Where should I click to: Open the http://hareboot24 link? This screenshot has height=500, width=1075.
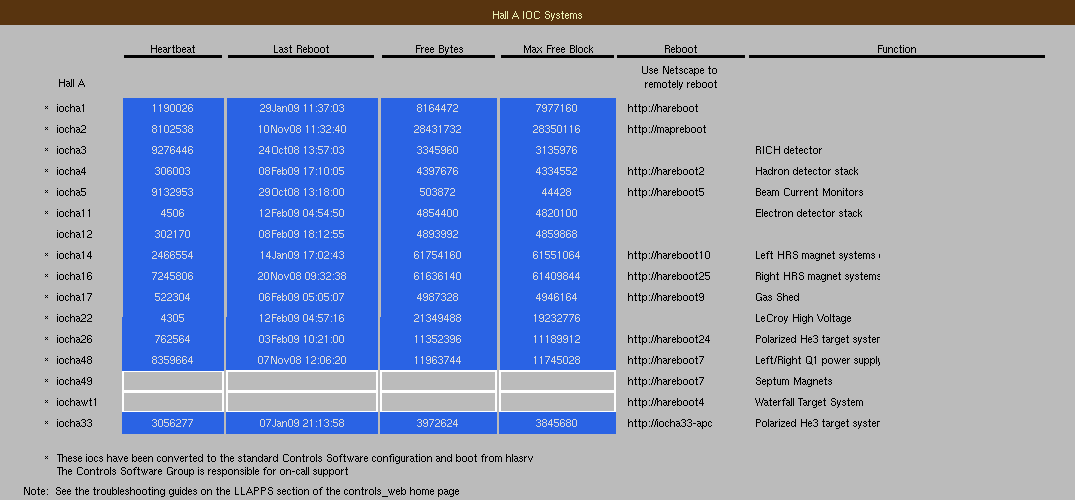coord(668,339)
